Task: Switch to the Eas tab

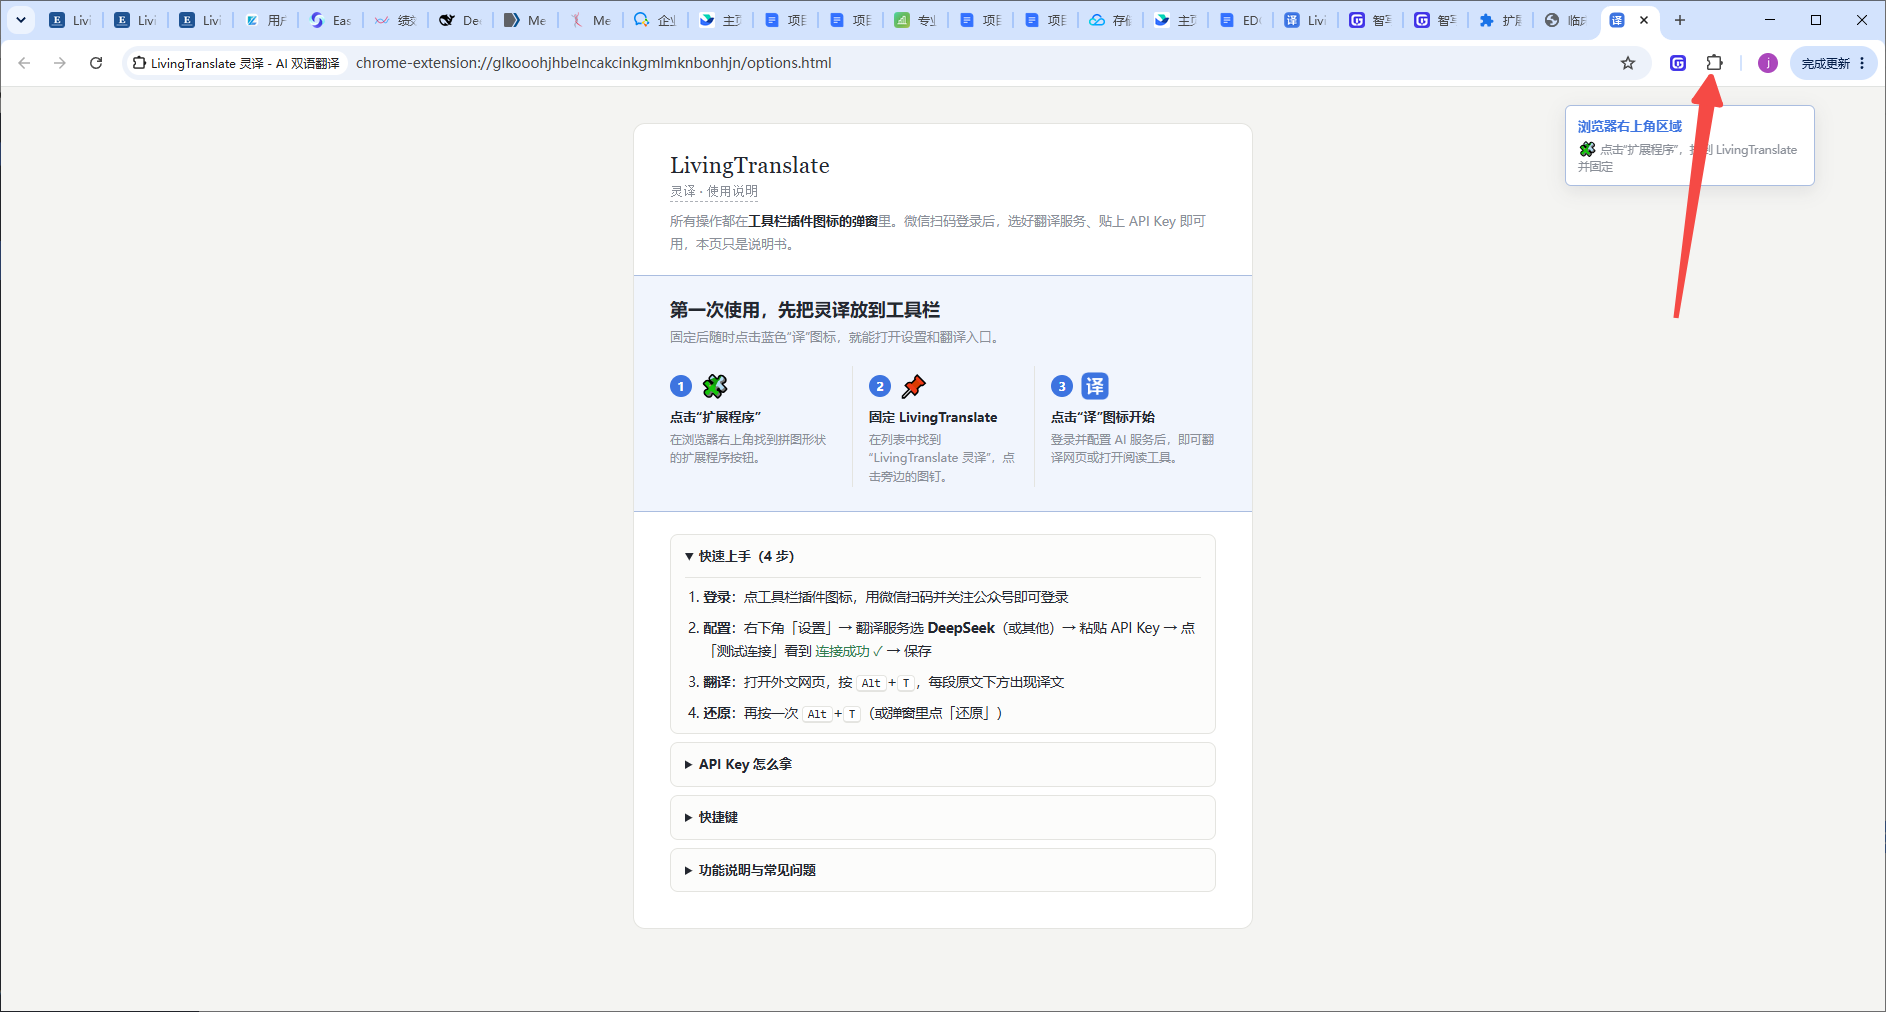Action: point(331,20)
